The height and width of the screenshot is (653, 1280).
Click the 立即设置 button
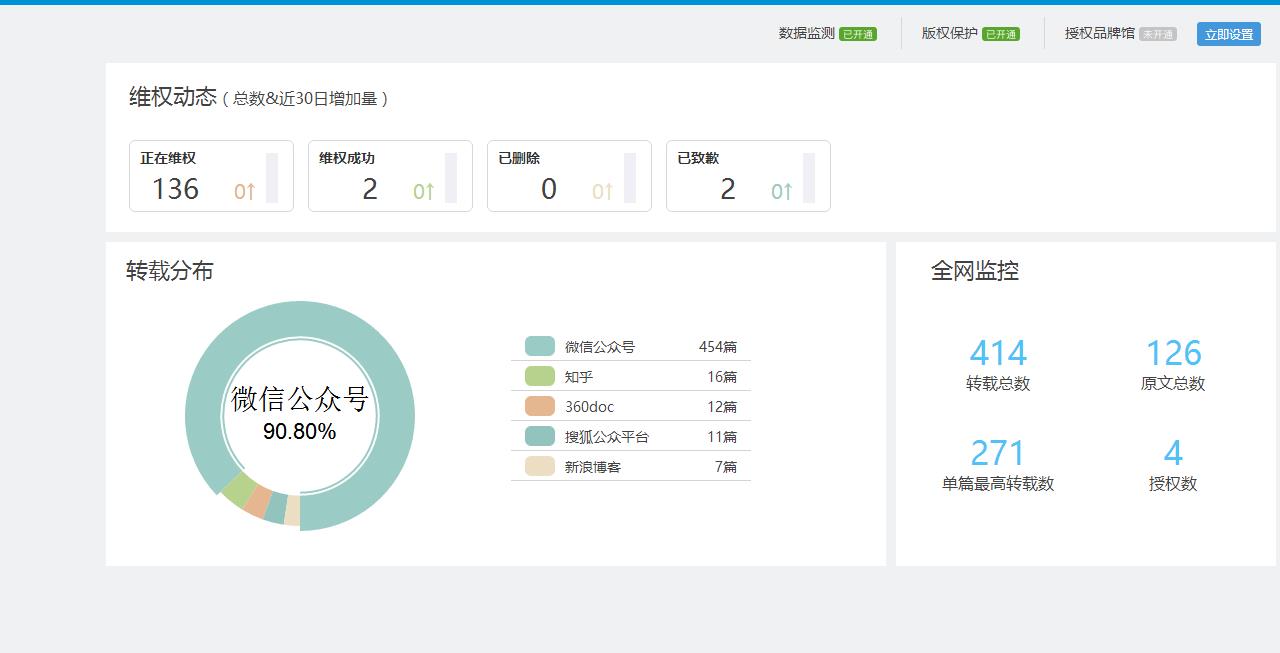(x=1228, y=33)
